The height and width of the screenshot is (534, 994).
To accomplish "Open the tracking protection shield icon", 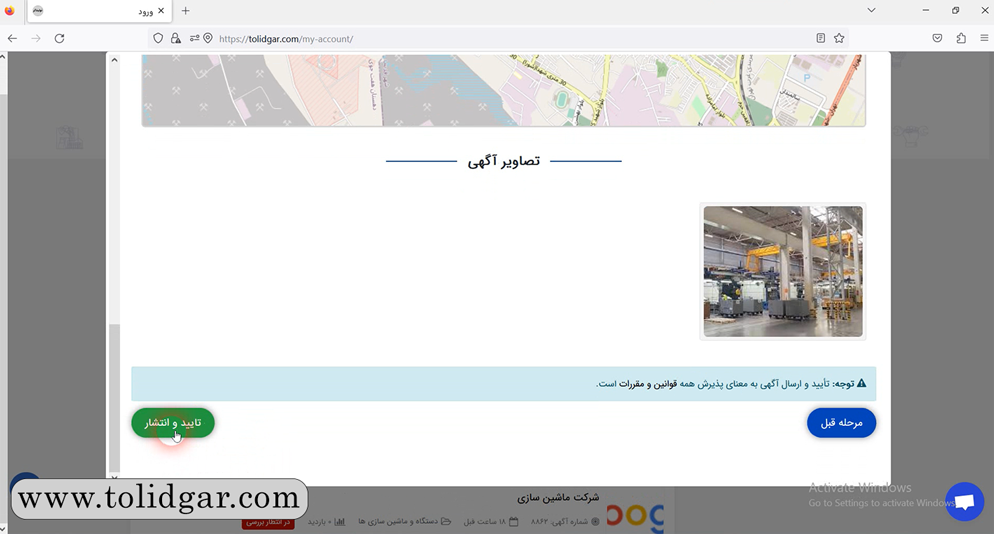I will pyautogui.click(x=158, y=39).
